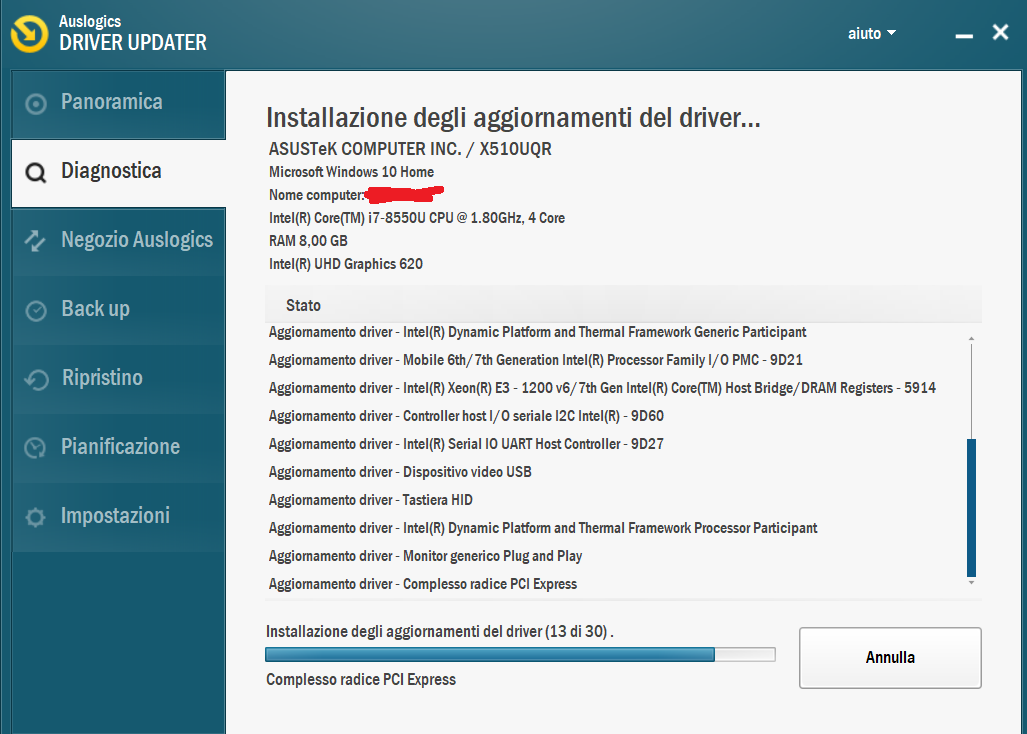Open the Panoramica tab
1027x734 pixels.
[119, 104]
